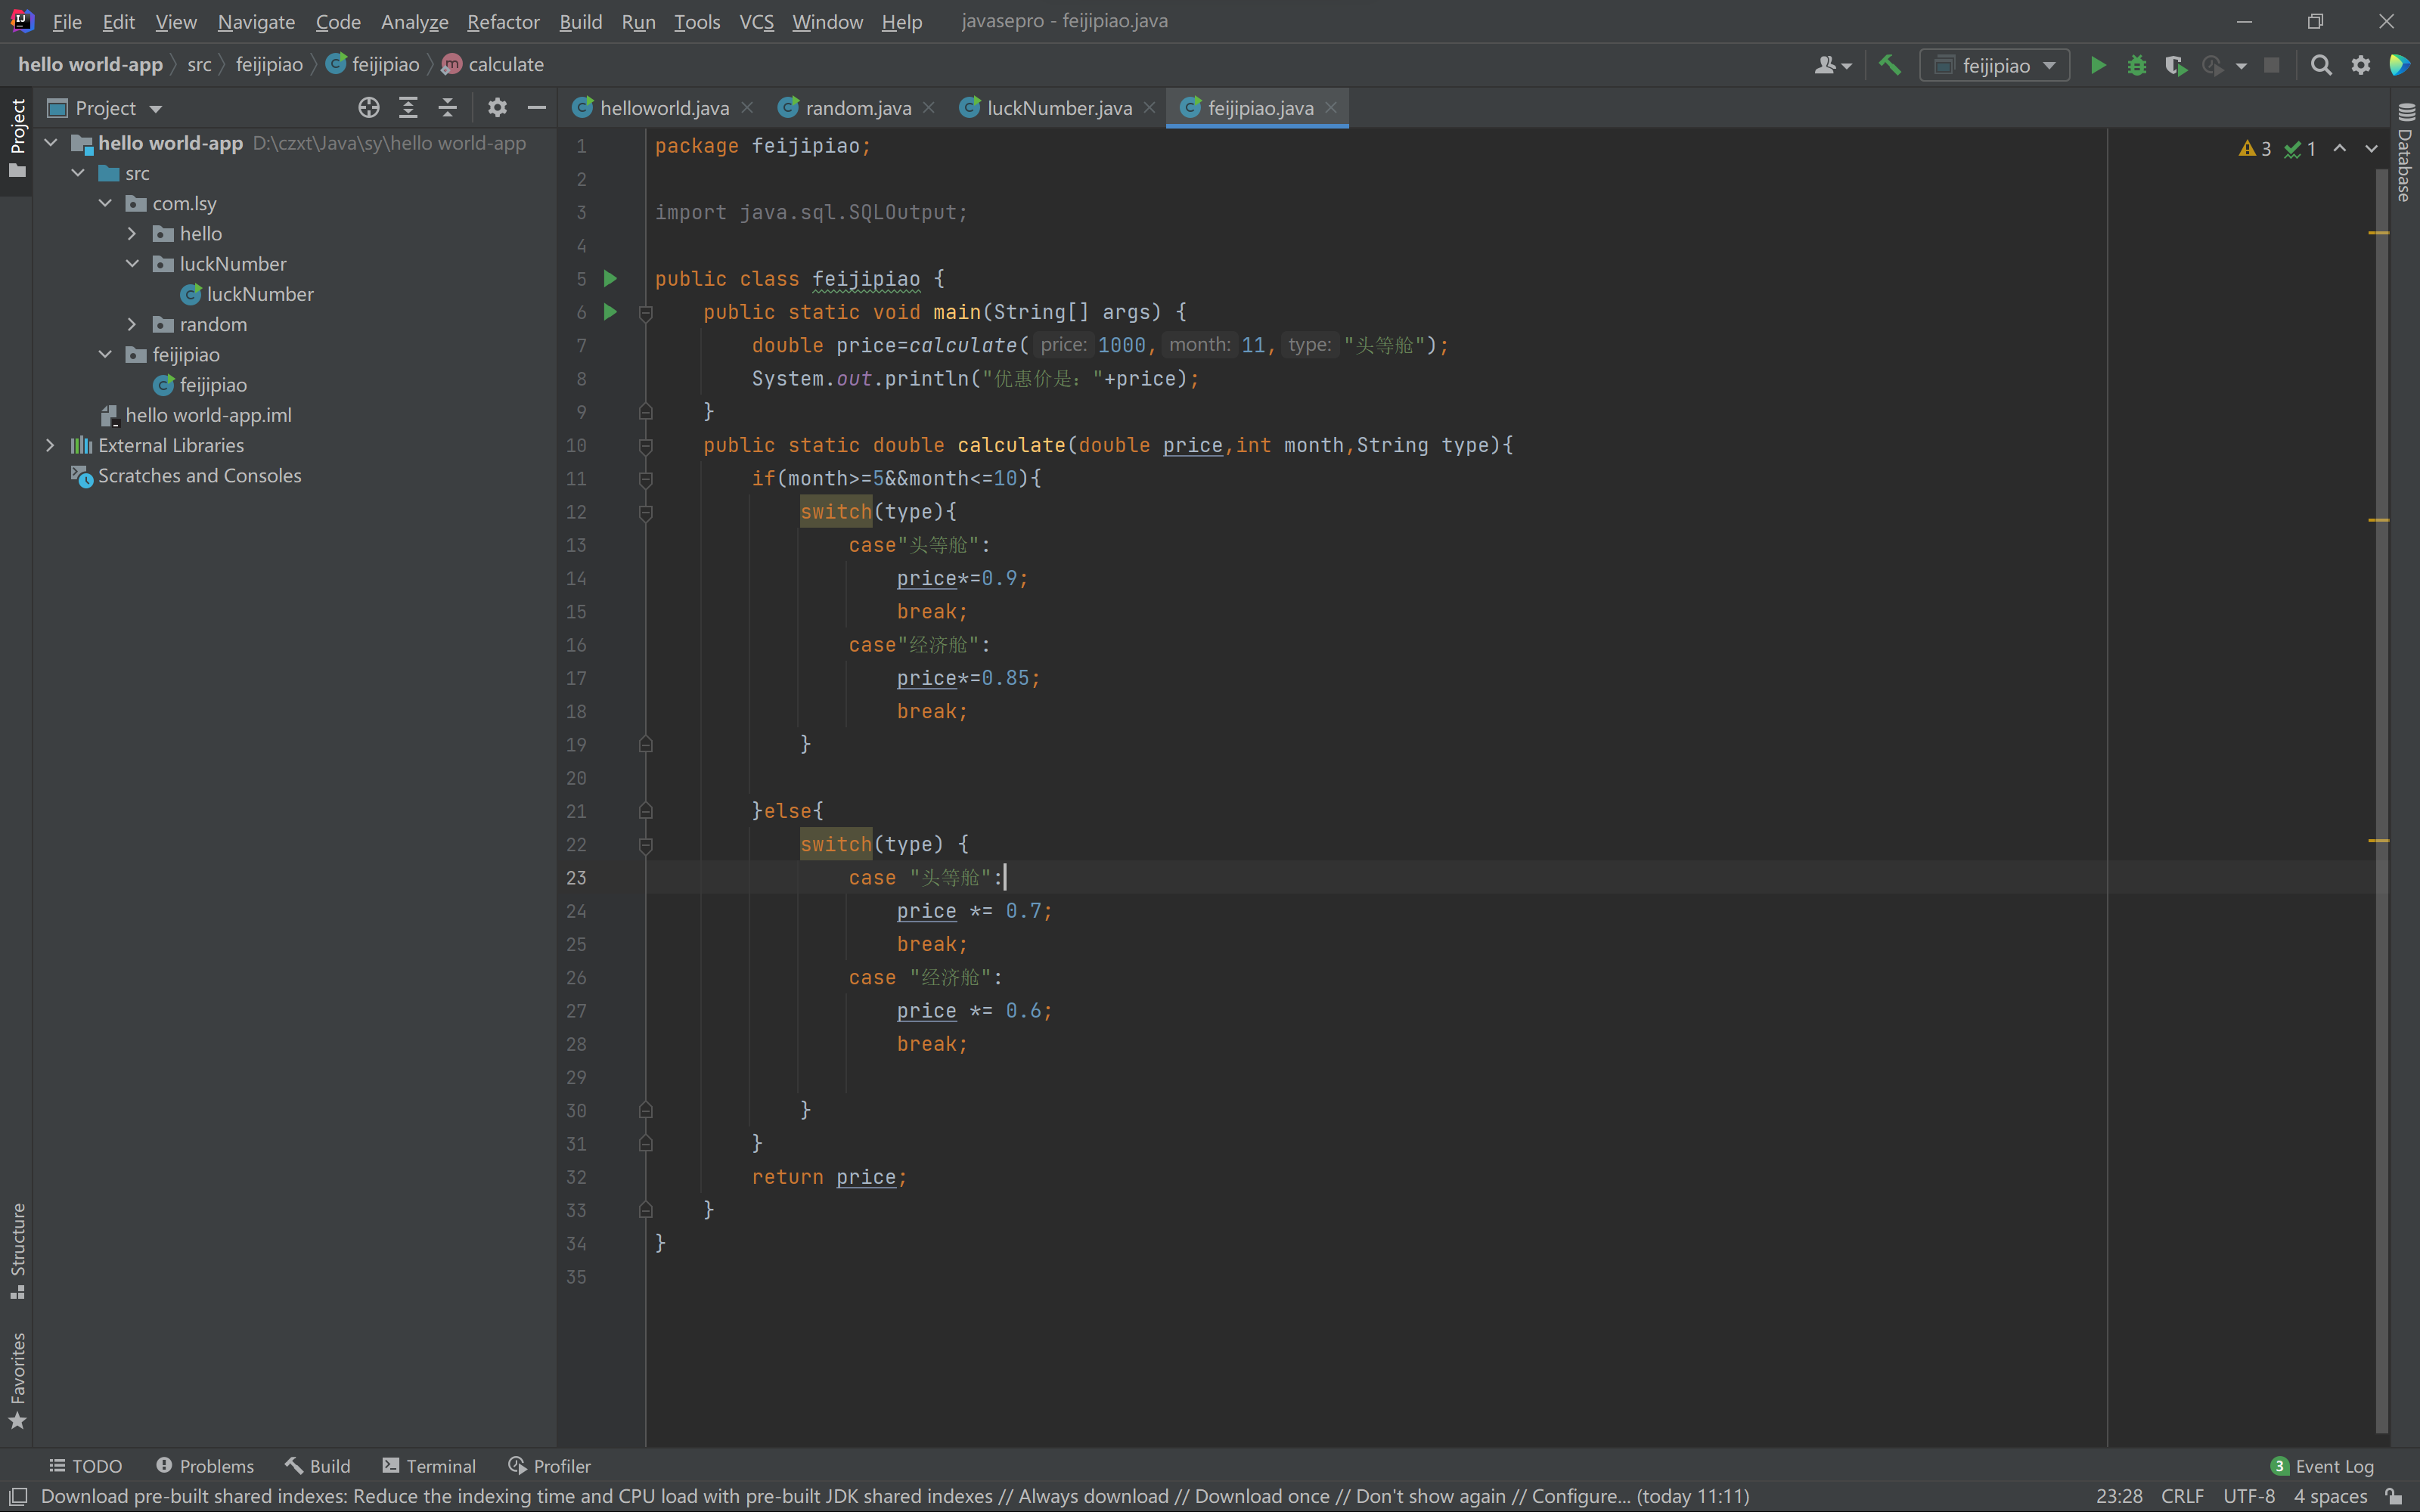Toggle the Database side panel
Screen dimensions: 2420x1512
point(2405,155)
